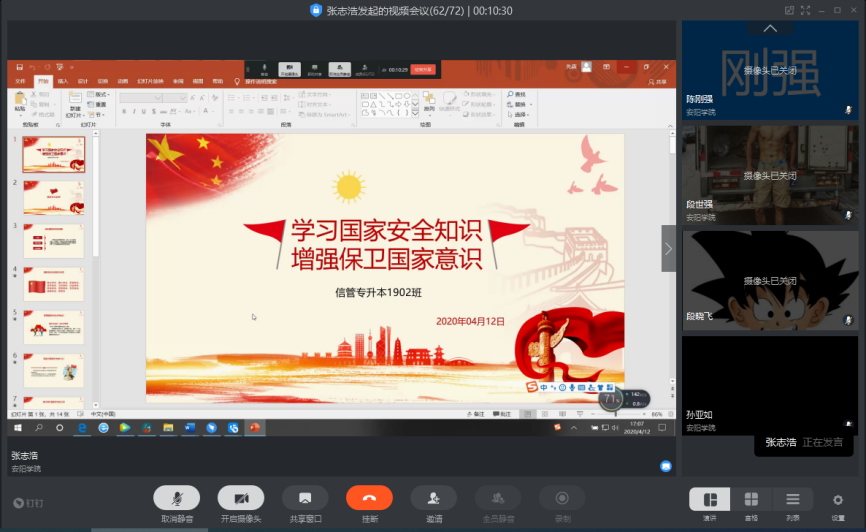This screenshot has width=866, height=532.
Task: Invite participants using 邀请 button
Action: point(434,498)
